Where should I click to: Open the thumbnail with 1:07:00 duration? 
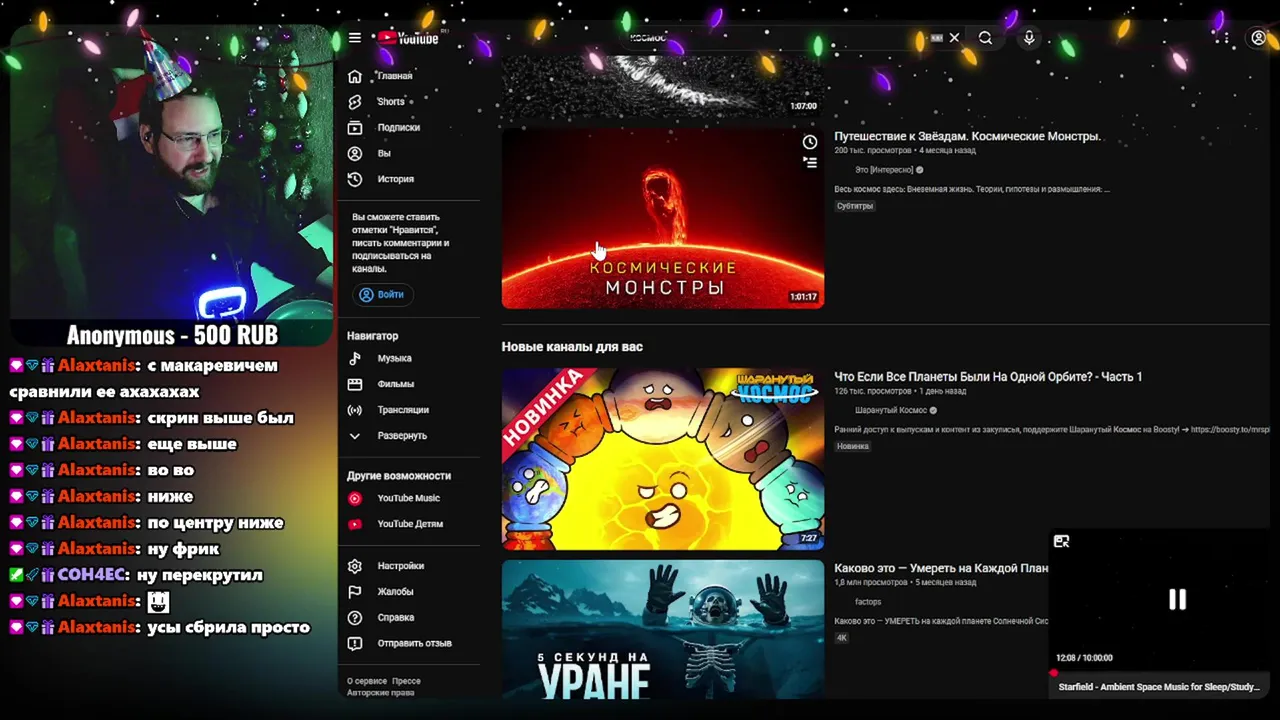(663, 86)
